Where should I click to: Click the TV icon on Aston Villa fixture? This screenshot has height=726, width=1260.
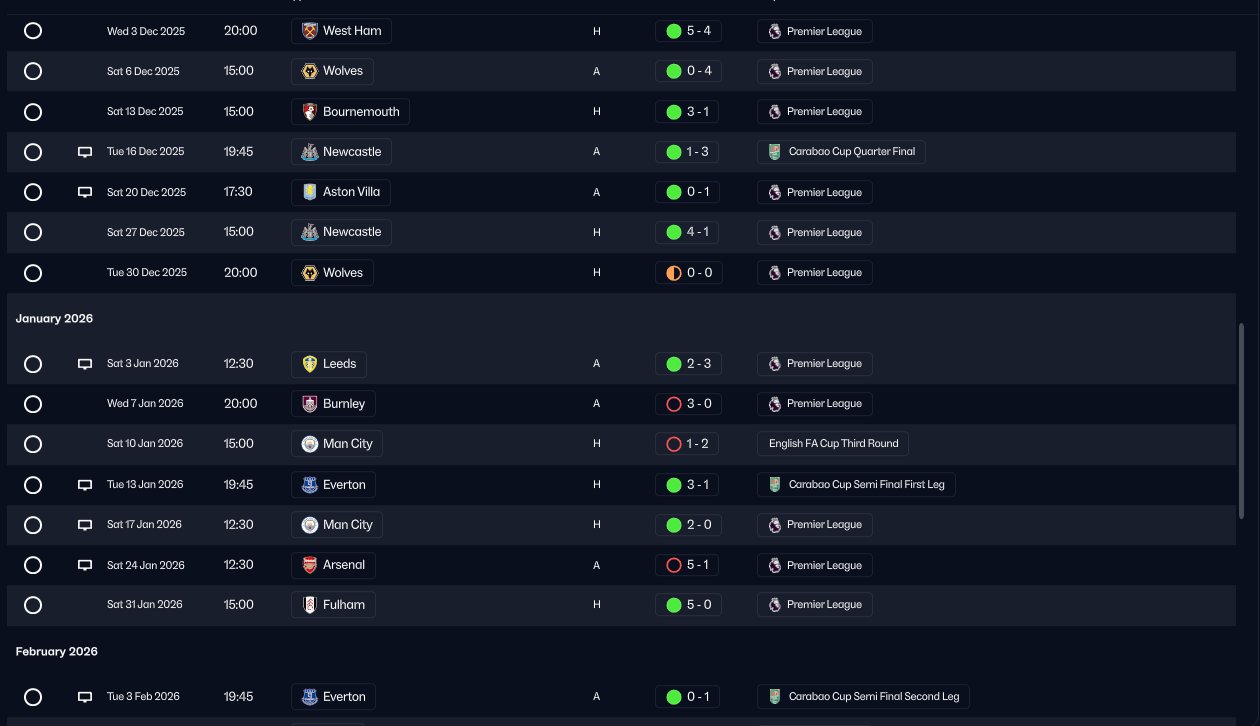click(x=85, y=192)
